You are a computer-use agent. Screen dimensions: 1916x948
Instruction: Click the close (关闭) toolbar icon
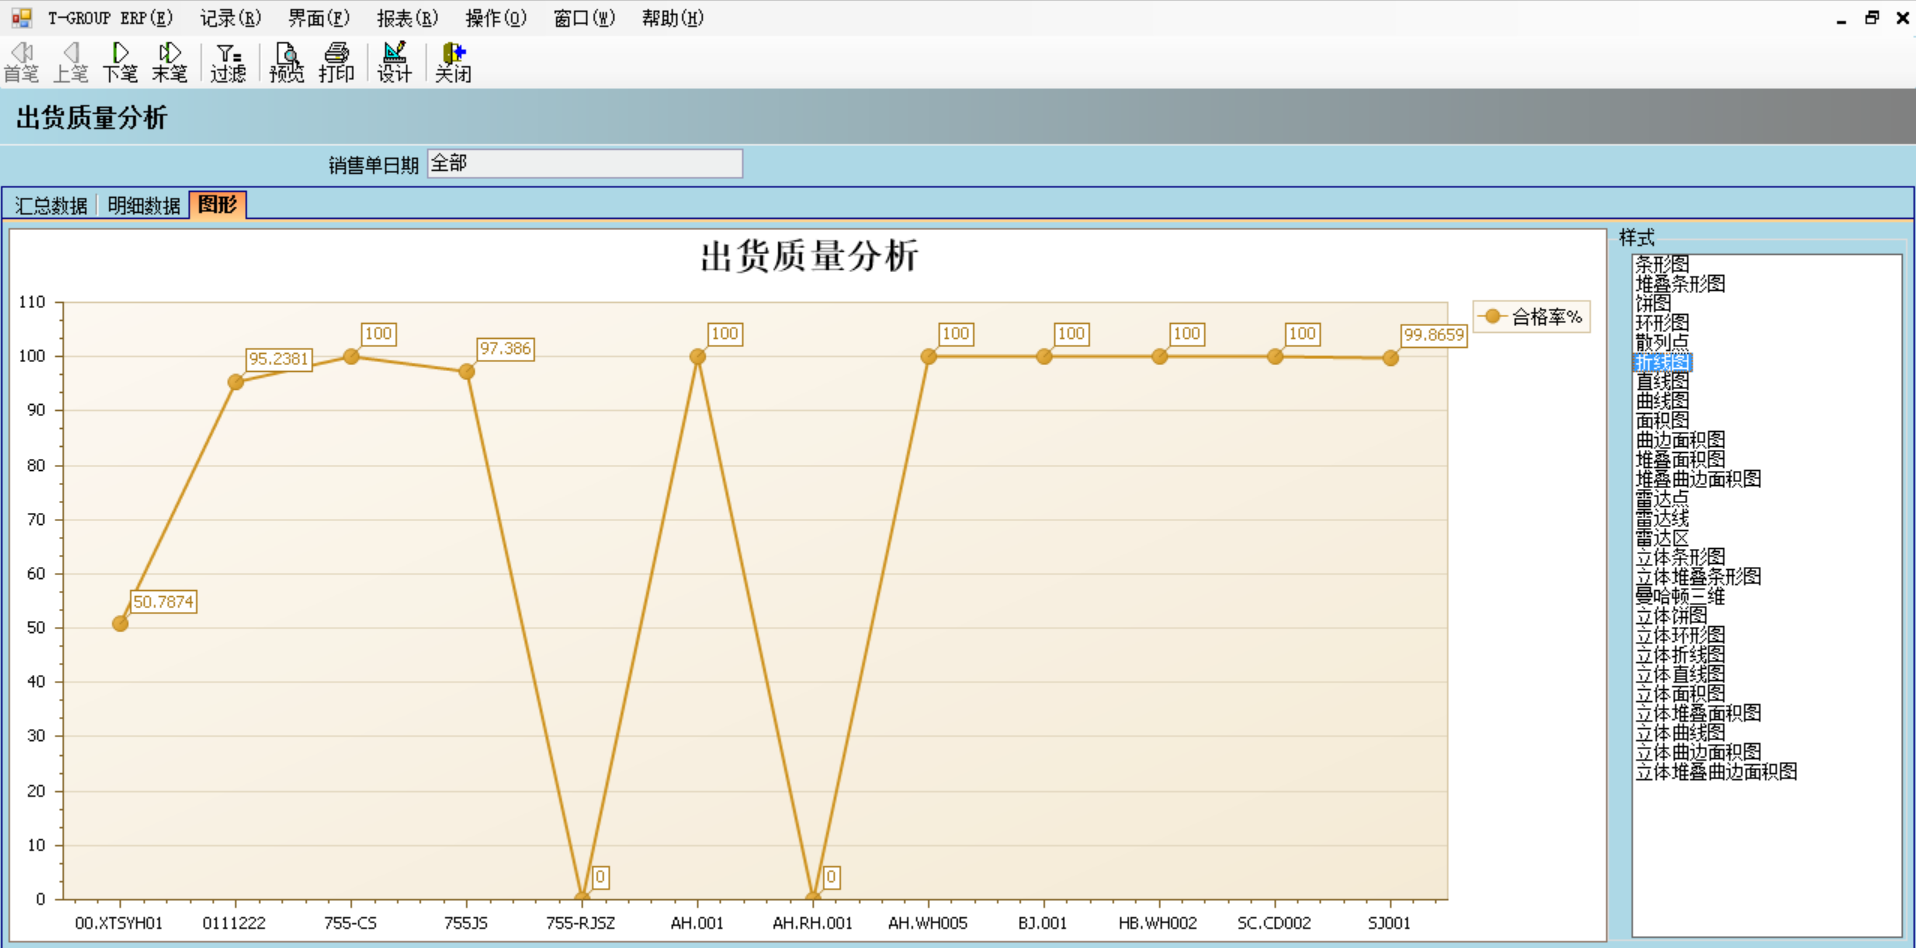tap(453, 62)
